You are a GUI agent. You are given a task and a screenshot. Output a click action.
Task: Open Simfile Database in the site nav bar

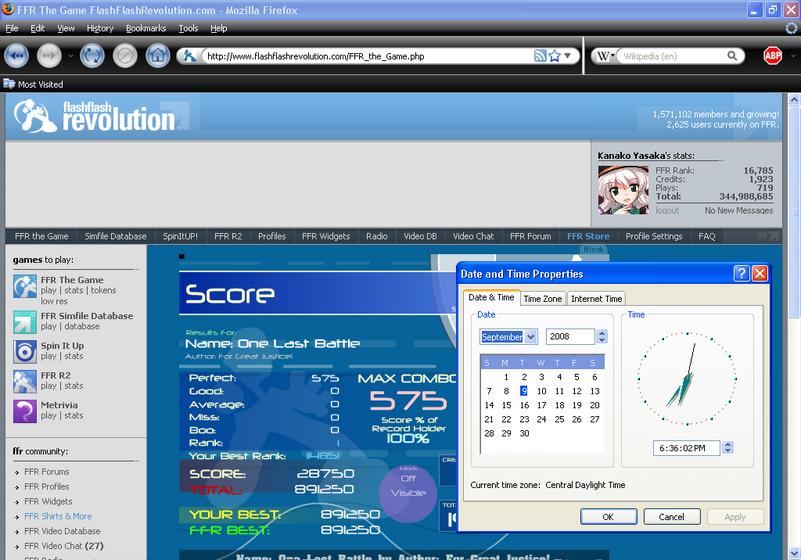tap(115, 236)
